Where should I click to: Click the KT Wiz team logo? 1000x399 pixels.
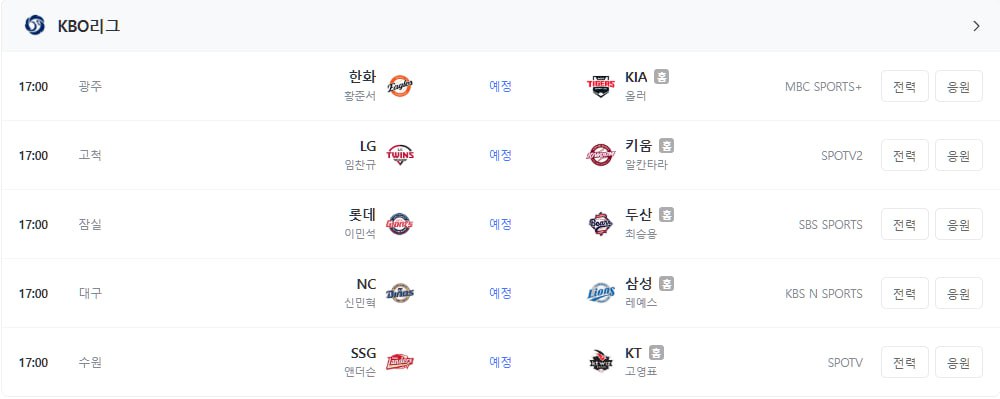(600, 362)
